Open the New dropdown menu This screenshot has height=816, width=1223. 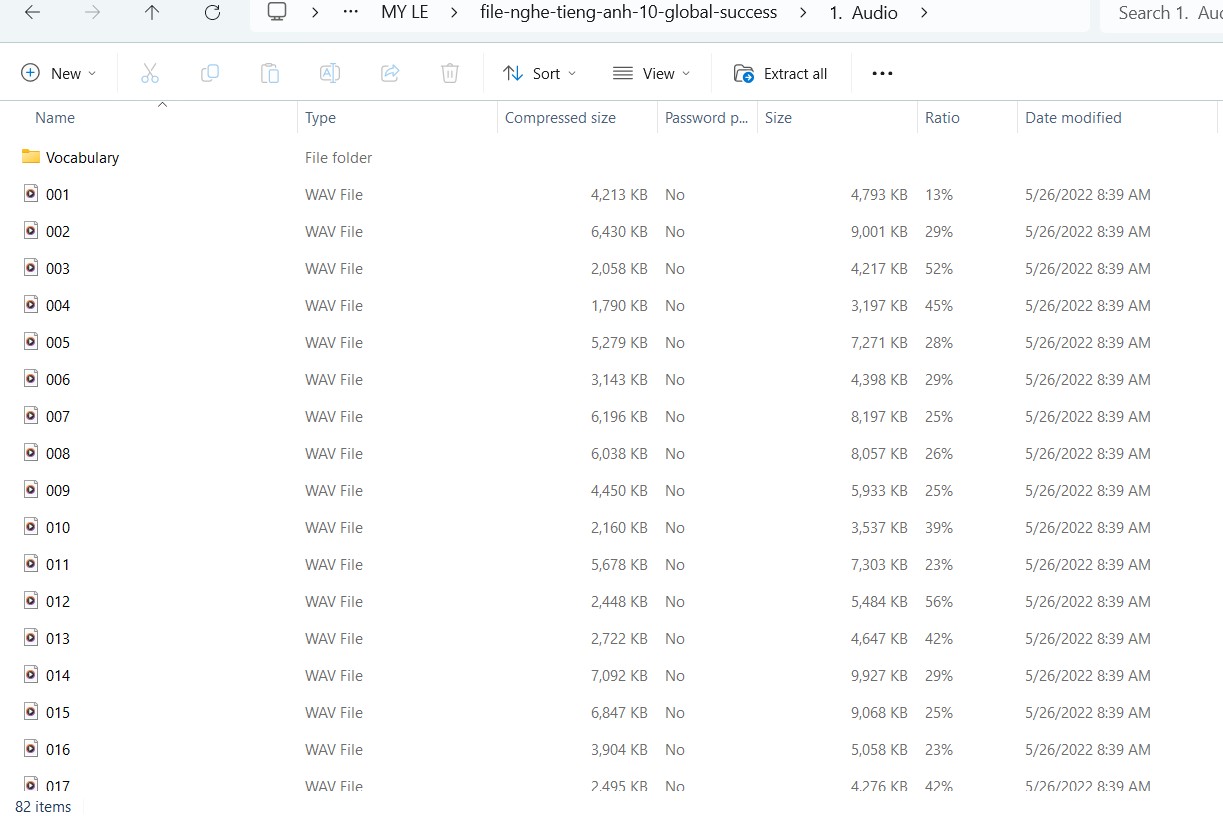[x=58, y=72]
